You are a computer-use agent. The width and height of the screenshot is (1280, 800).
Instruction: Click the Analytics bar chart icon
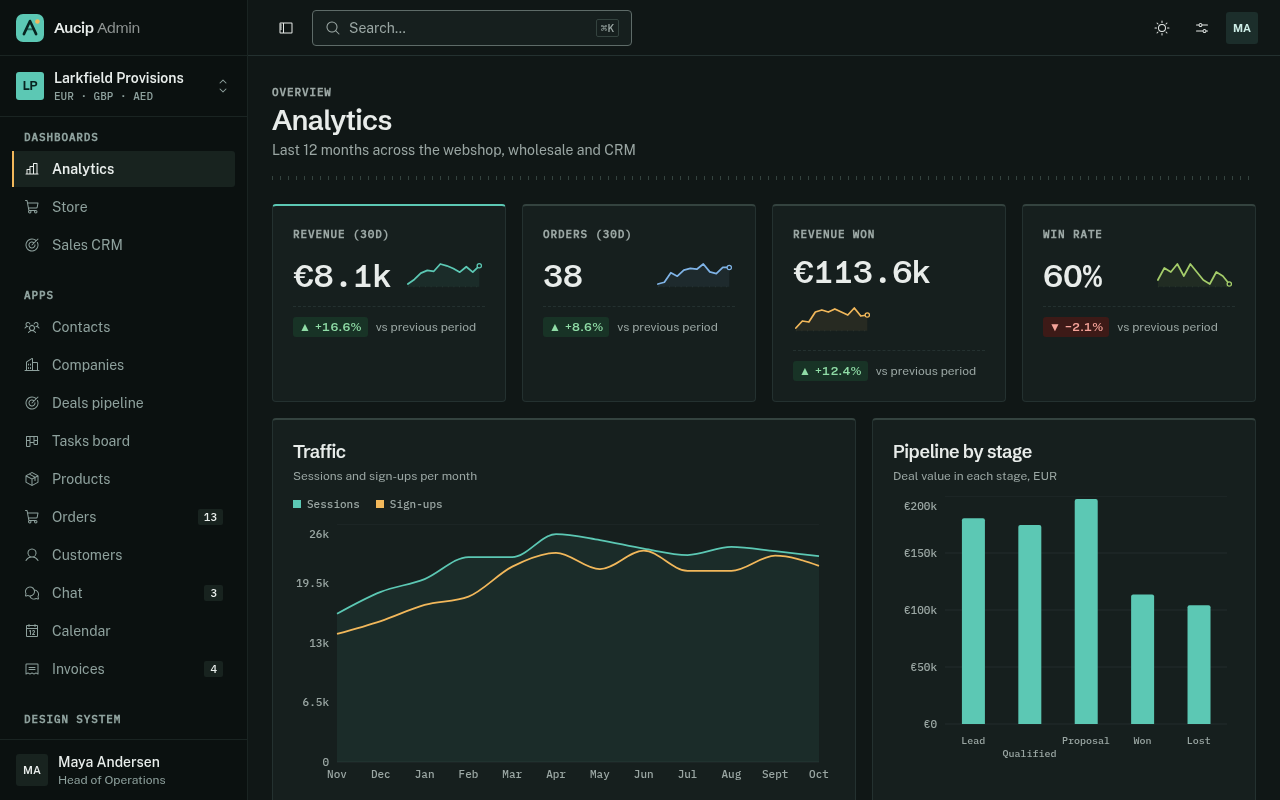pyautogui.click(x=32, y=169)
